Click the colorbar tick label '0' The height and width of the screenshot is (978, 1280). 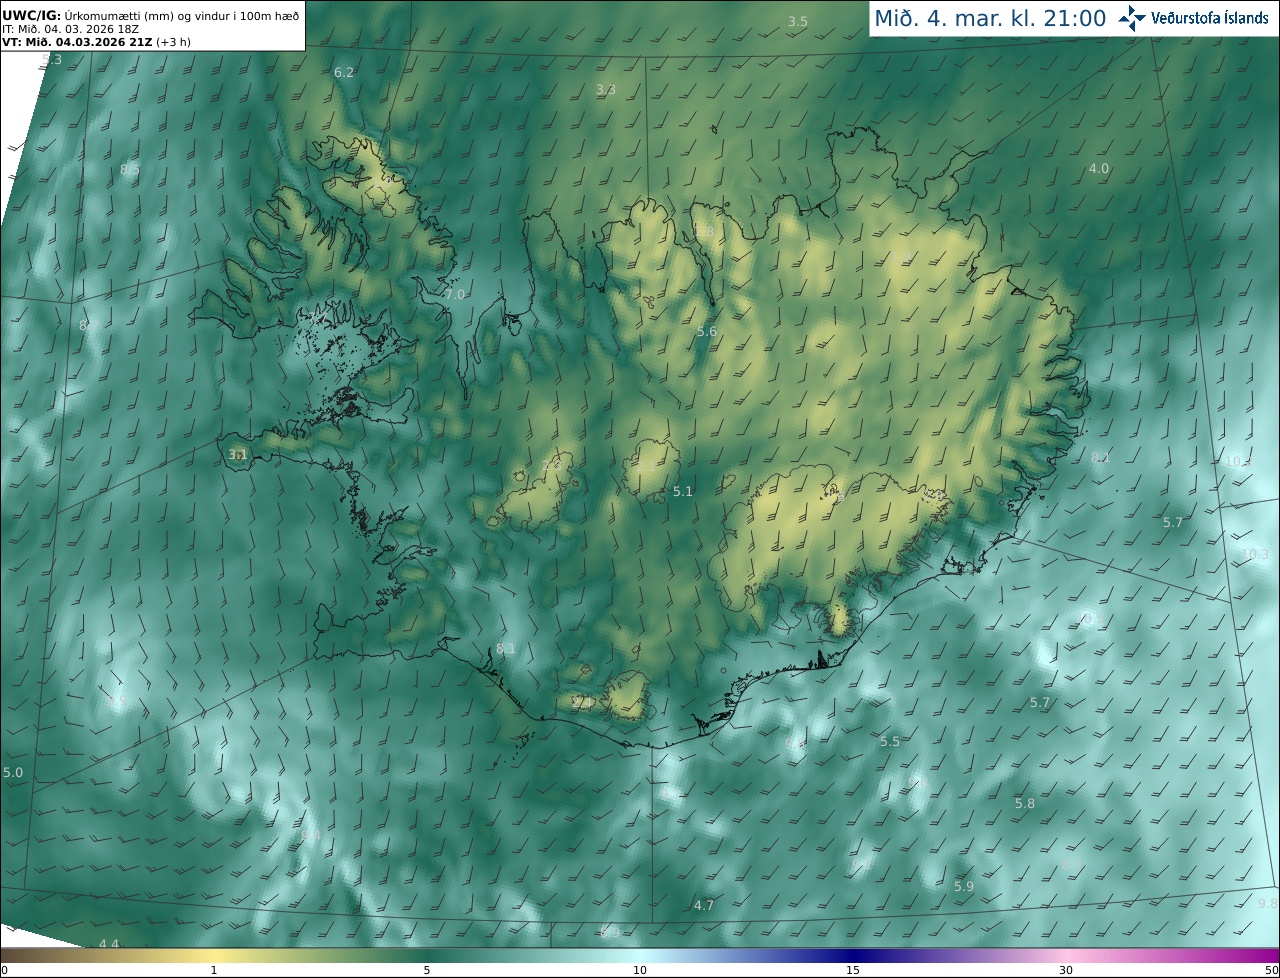coord(3,970)
